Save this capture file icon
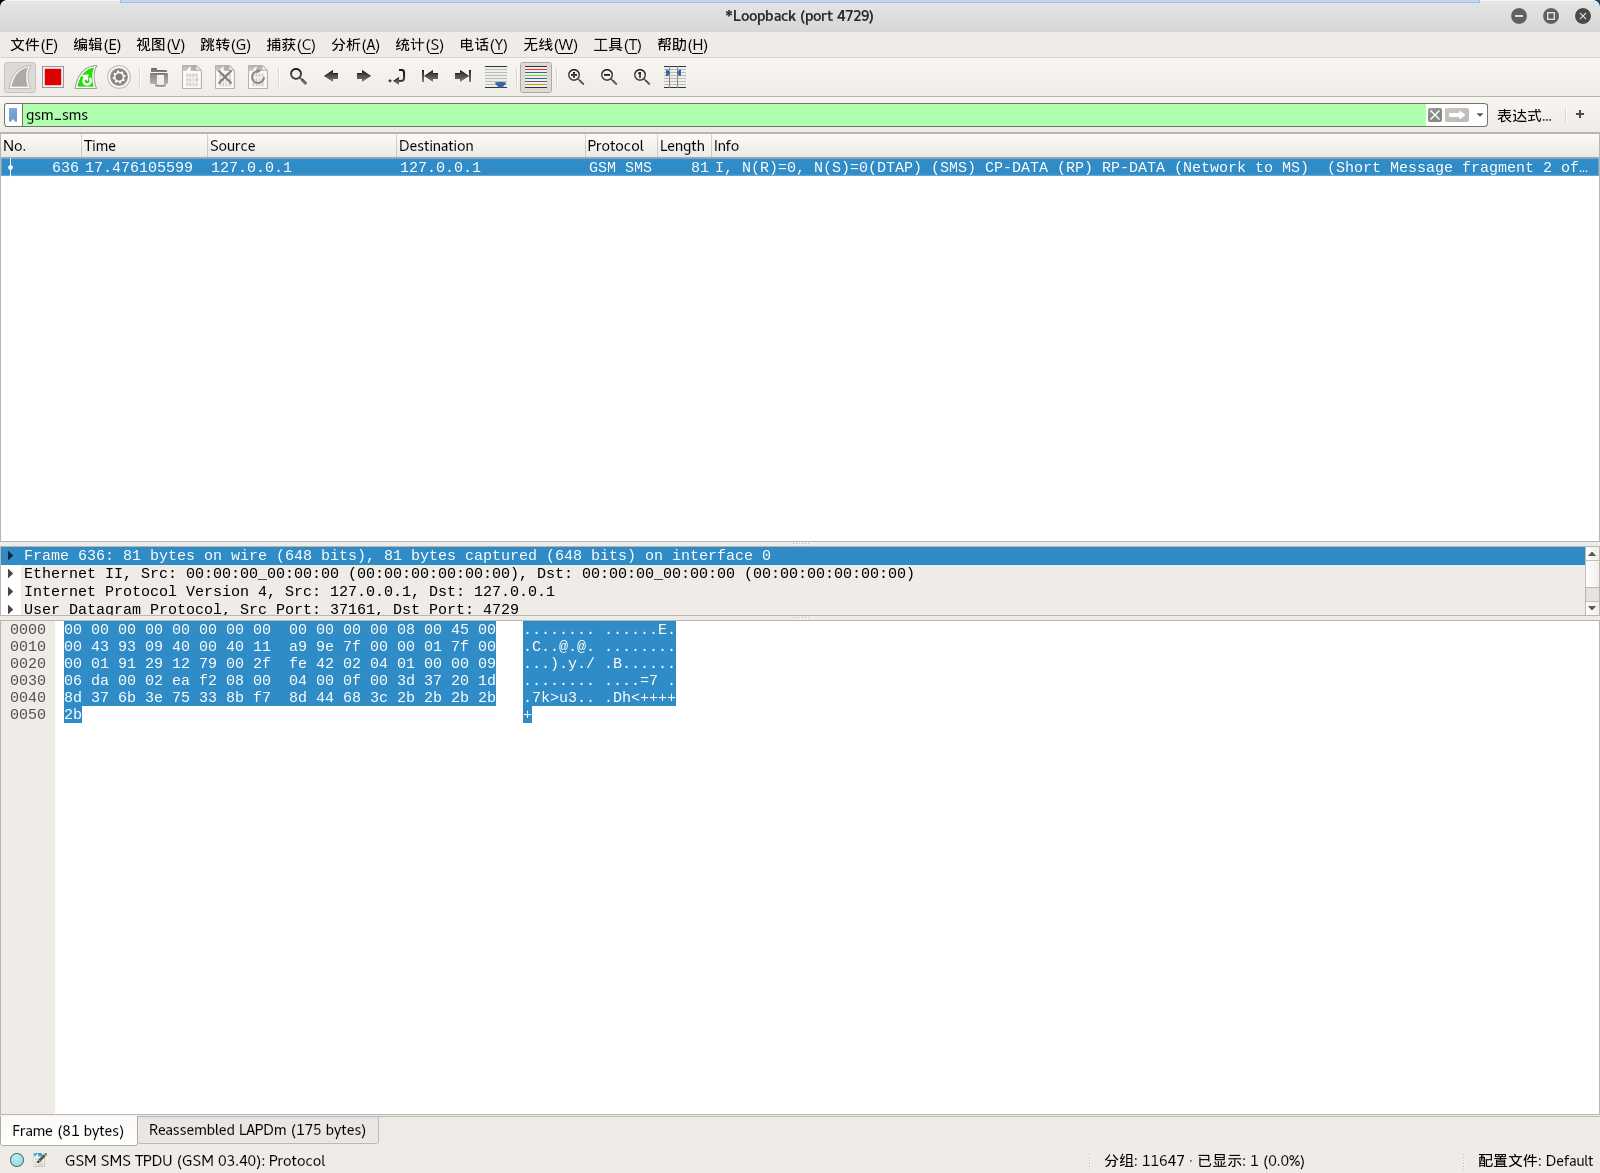The height and width of the screenshot is (1173, 1600). point(192,77)
